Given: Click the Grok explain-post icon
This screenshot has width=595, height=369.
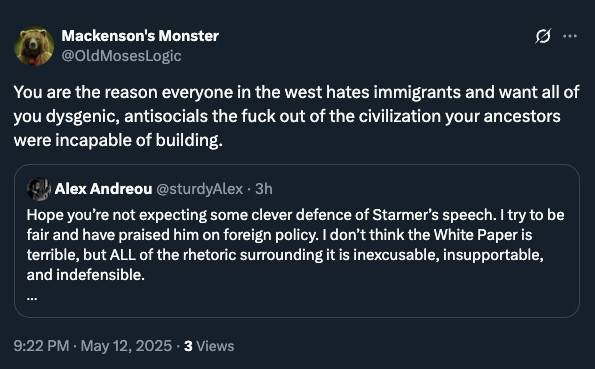Looking at the screenshot, I should pos(543,36).
